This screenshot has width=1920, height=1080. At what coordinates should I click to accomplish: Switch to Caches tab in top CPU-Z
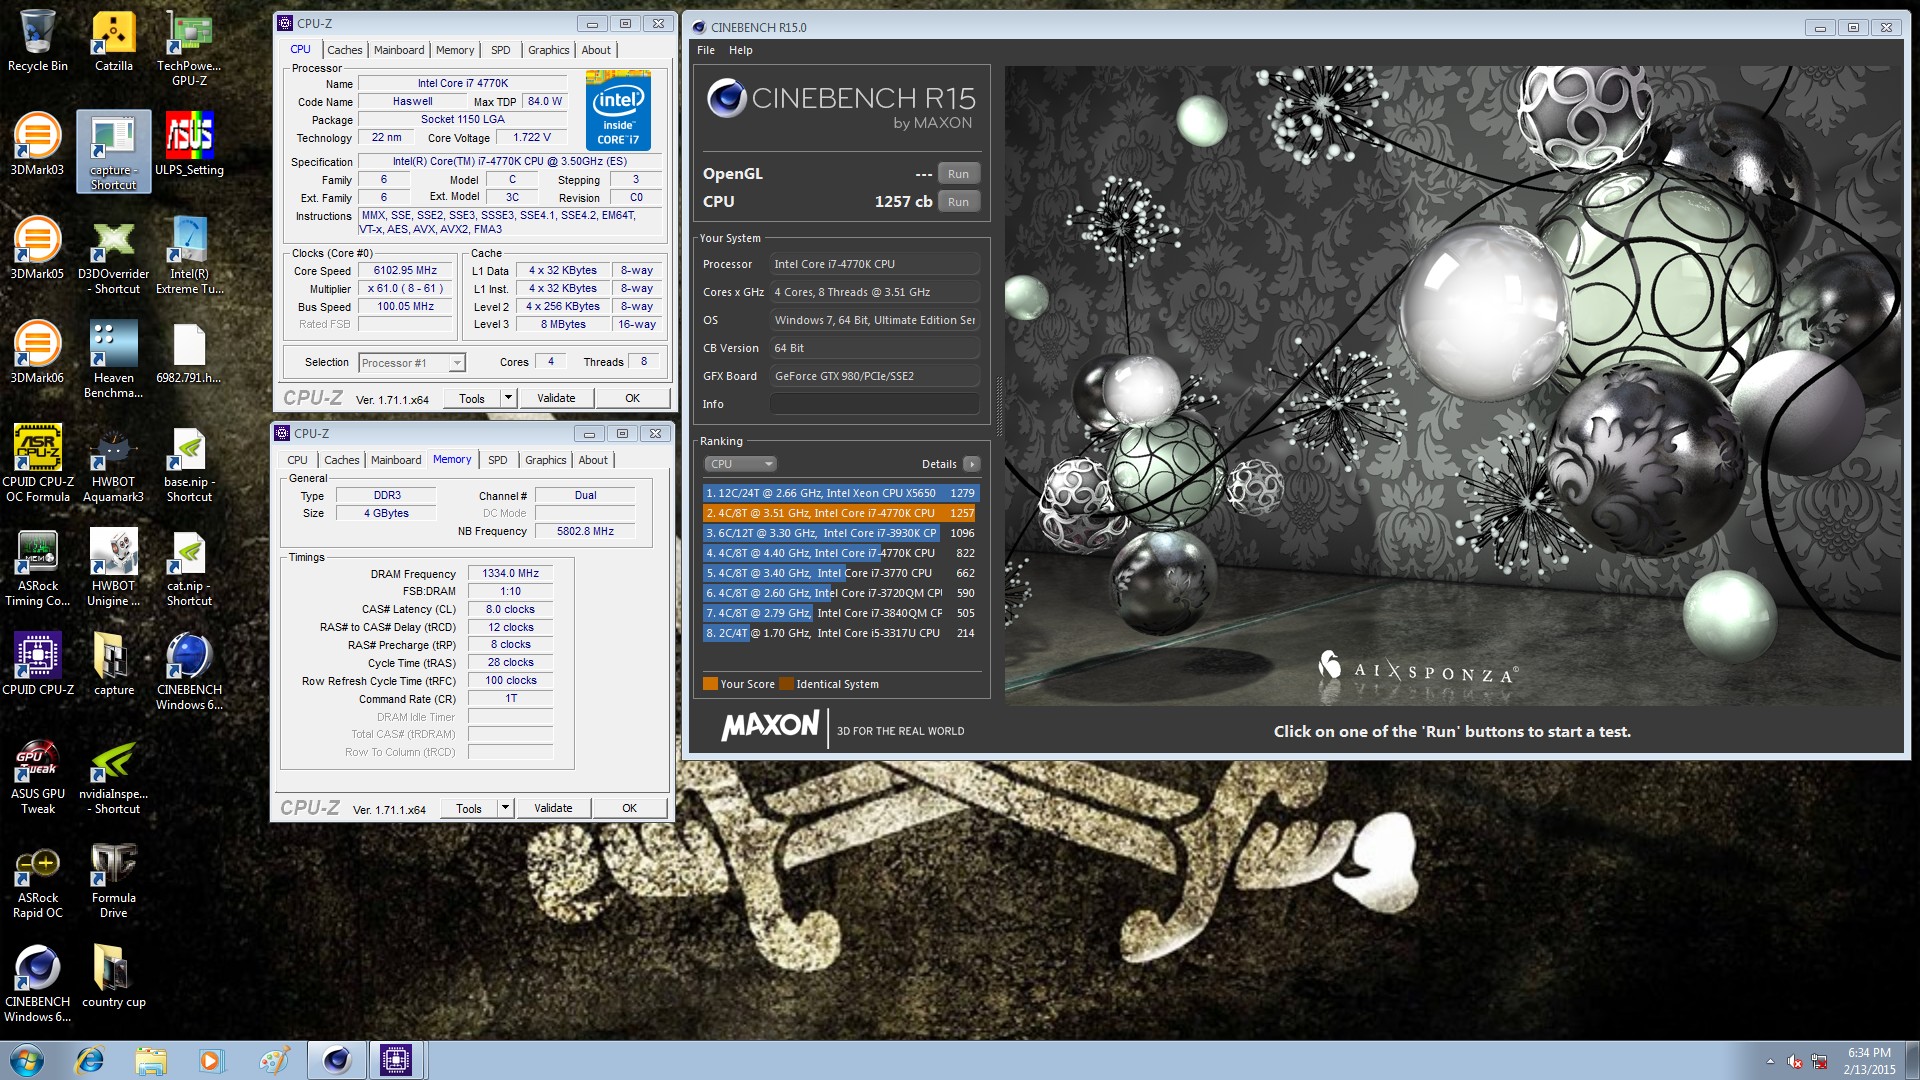point(345,50)
